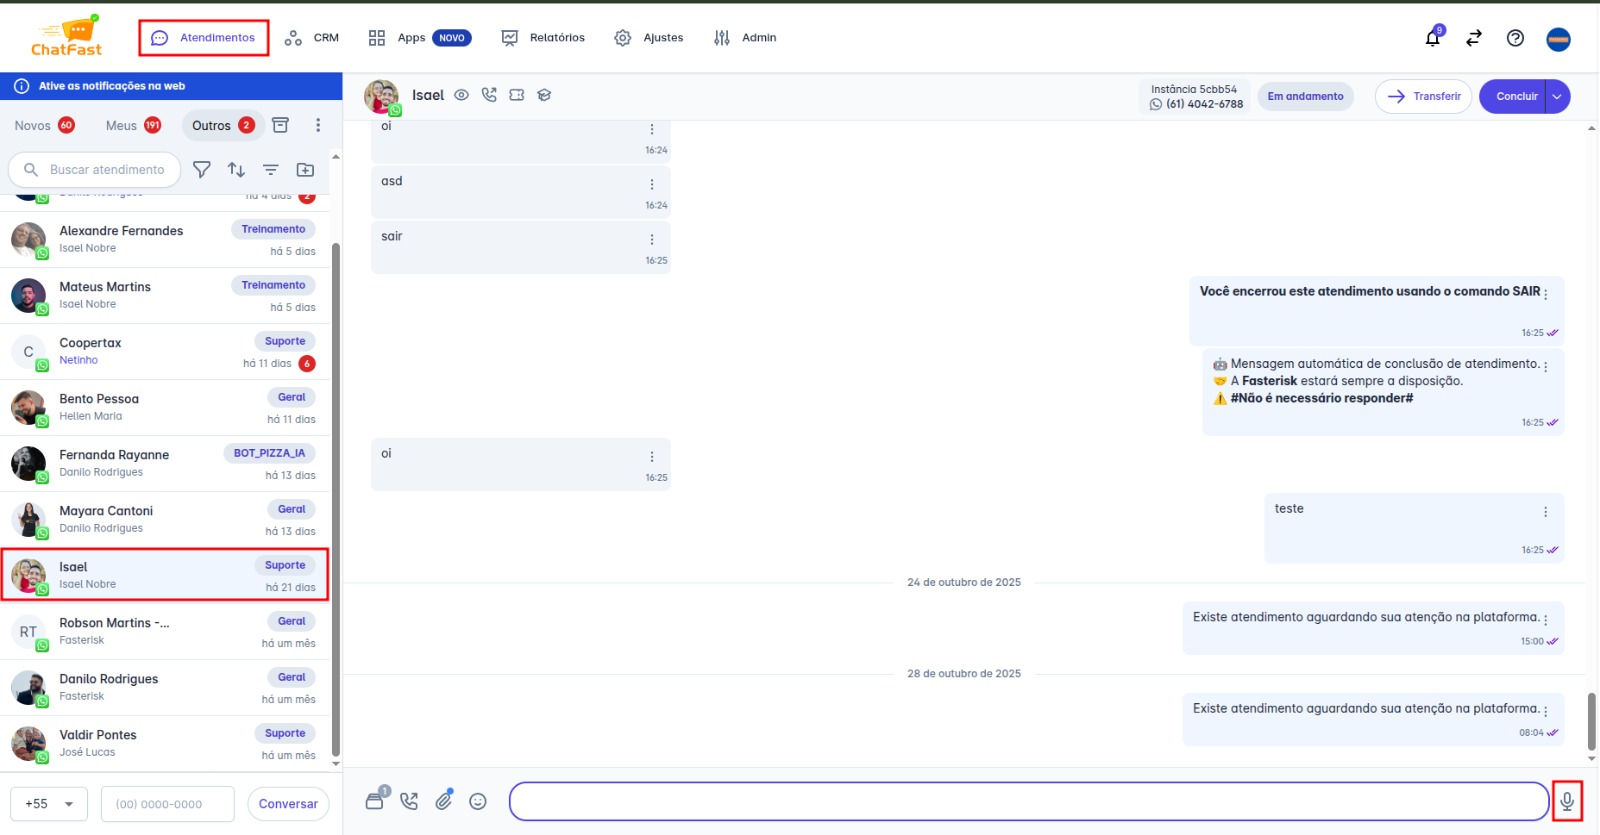Viewport: 1600px width, 835px height.
Task: Expand the Concluir dropdown arrow
Action: point(1557,96)
